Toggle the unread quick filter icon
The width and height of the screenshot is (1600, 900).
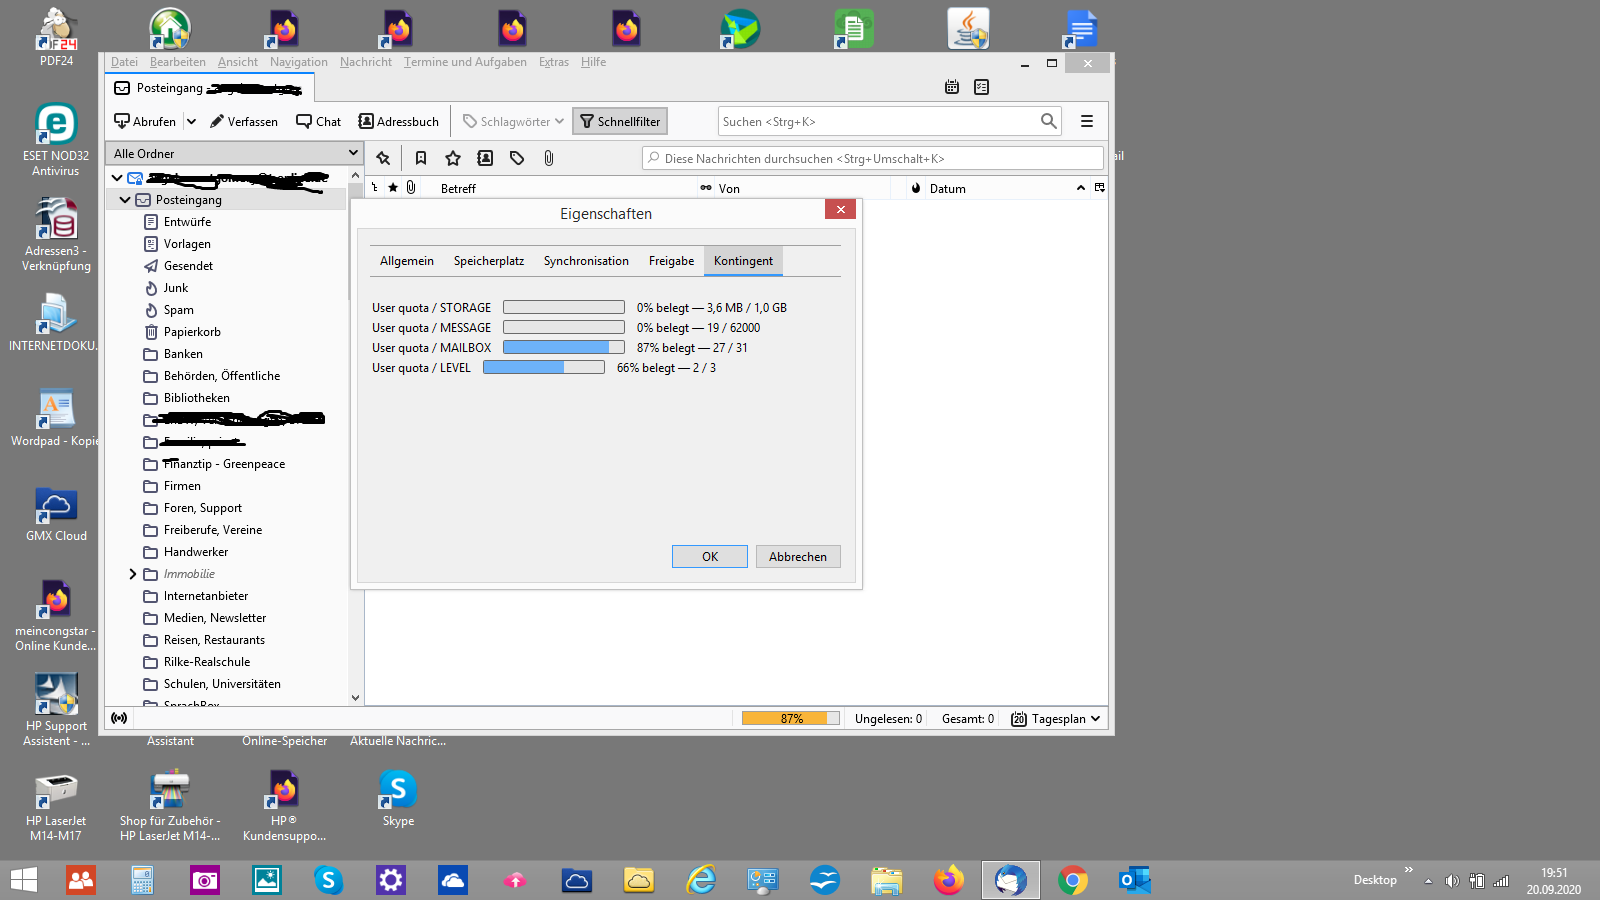point(421,158)
